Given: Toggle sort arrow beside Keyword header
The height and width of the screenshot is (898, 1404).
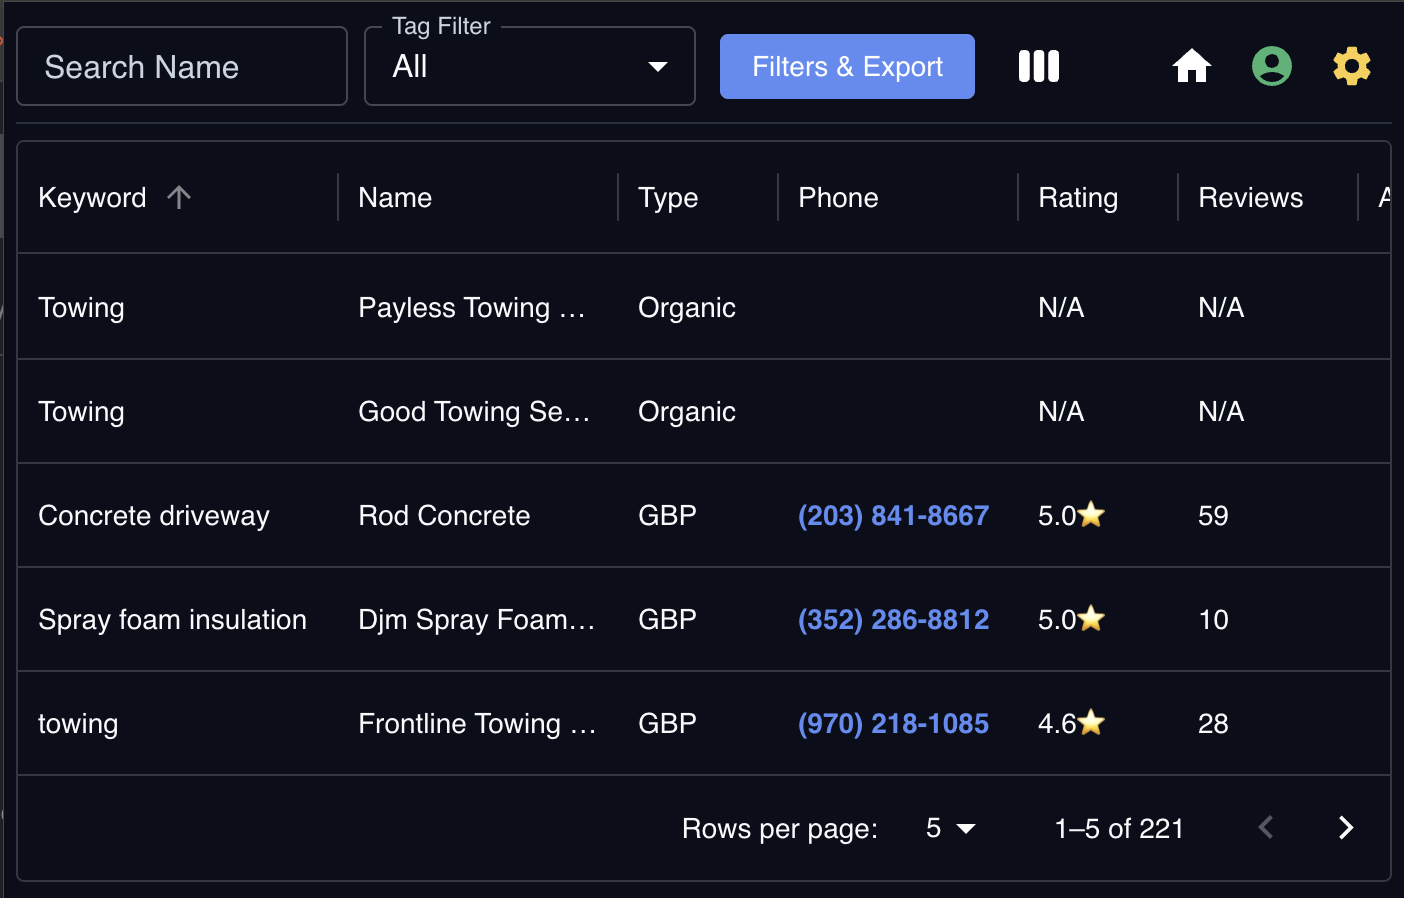Looking at the screenshot, I should 179,197.
